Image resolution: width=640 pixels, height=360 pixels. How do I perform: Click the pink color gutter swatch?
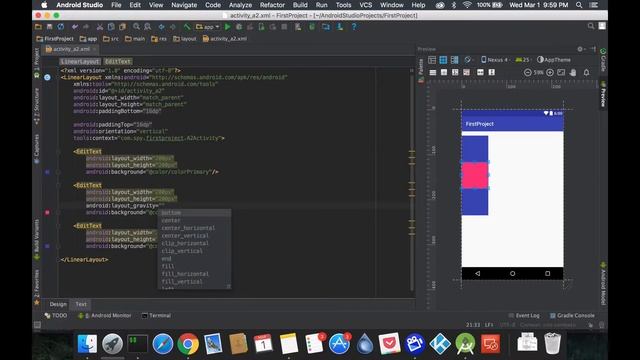[x=47, y=212]
